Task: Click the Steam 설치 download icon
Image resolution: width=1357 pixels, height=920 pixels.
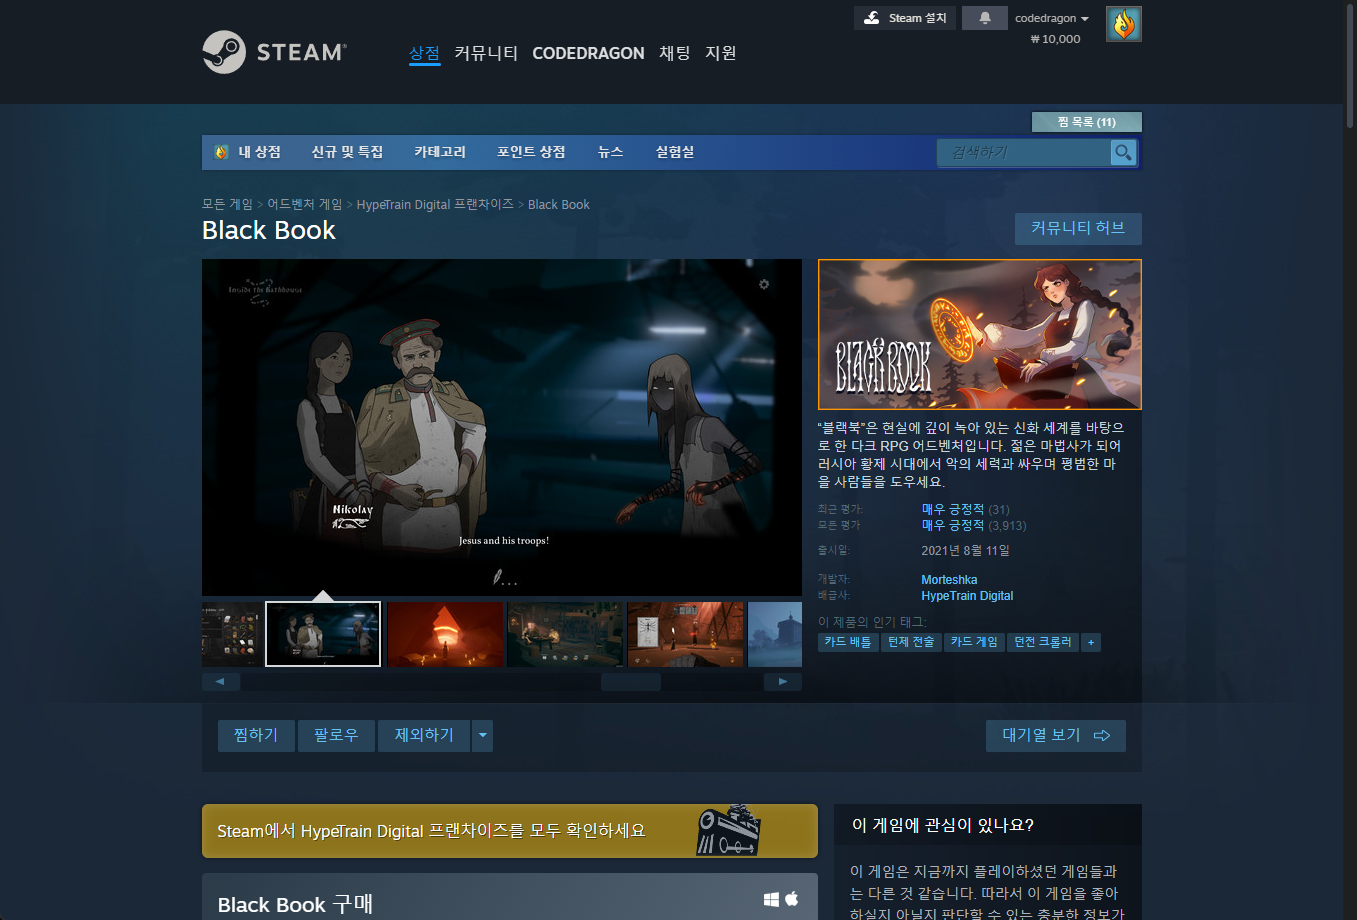Action: pos(872,18)
